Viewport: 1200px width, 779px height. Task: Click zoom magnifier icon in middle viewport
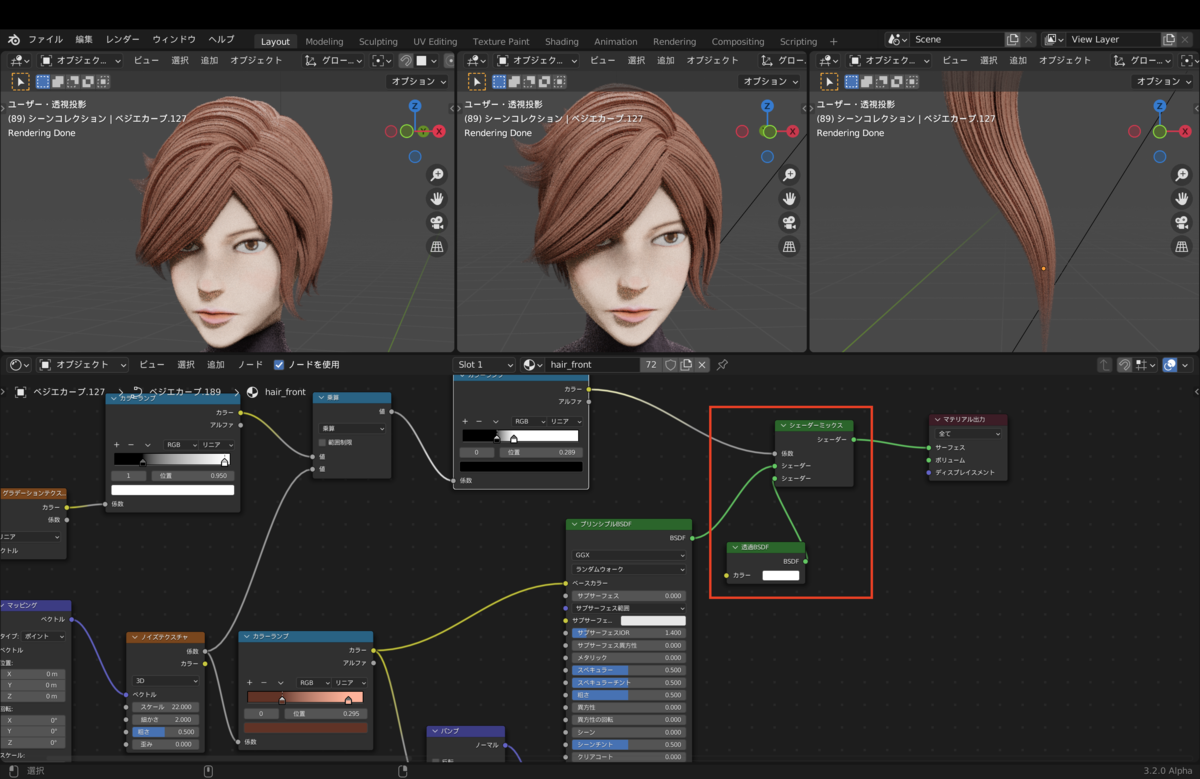tap(789, 175)
